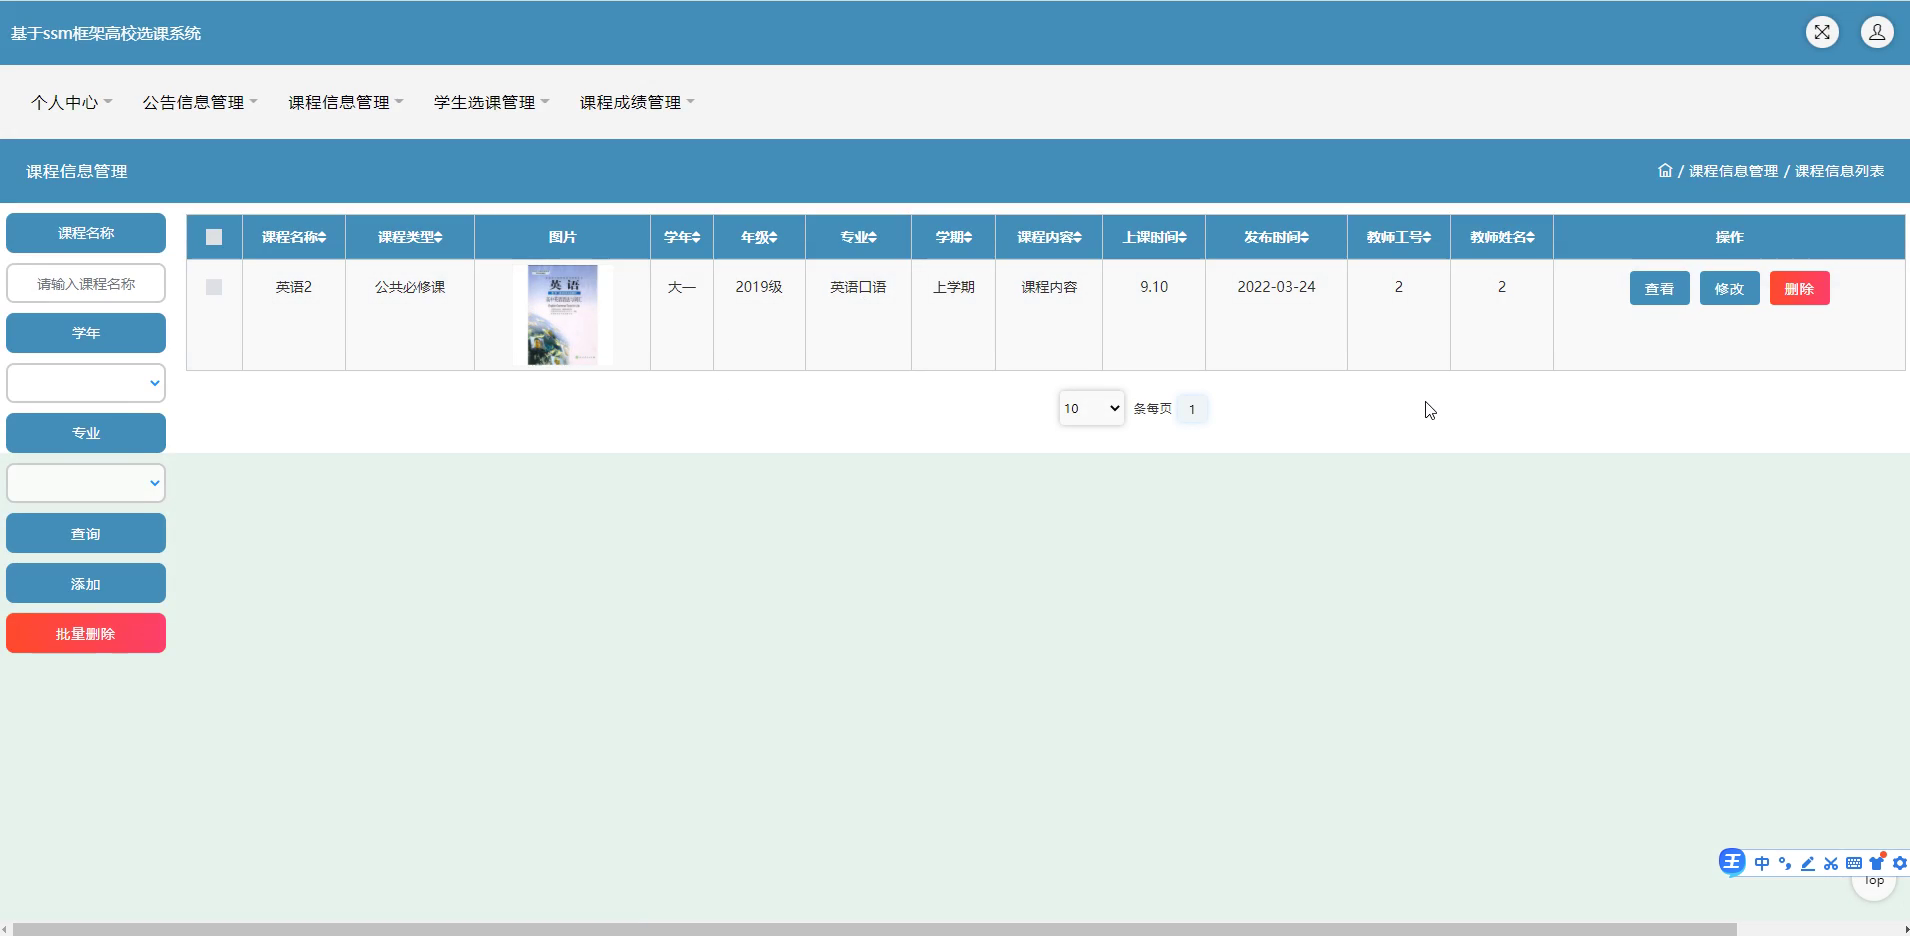Open IME soft keyboard icon

(1854, 863)
